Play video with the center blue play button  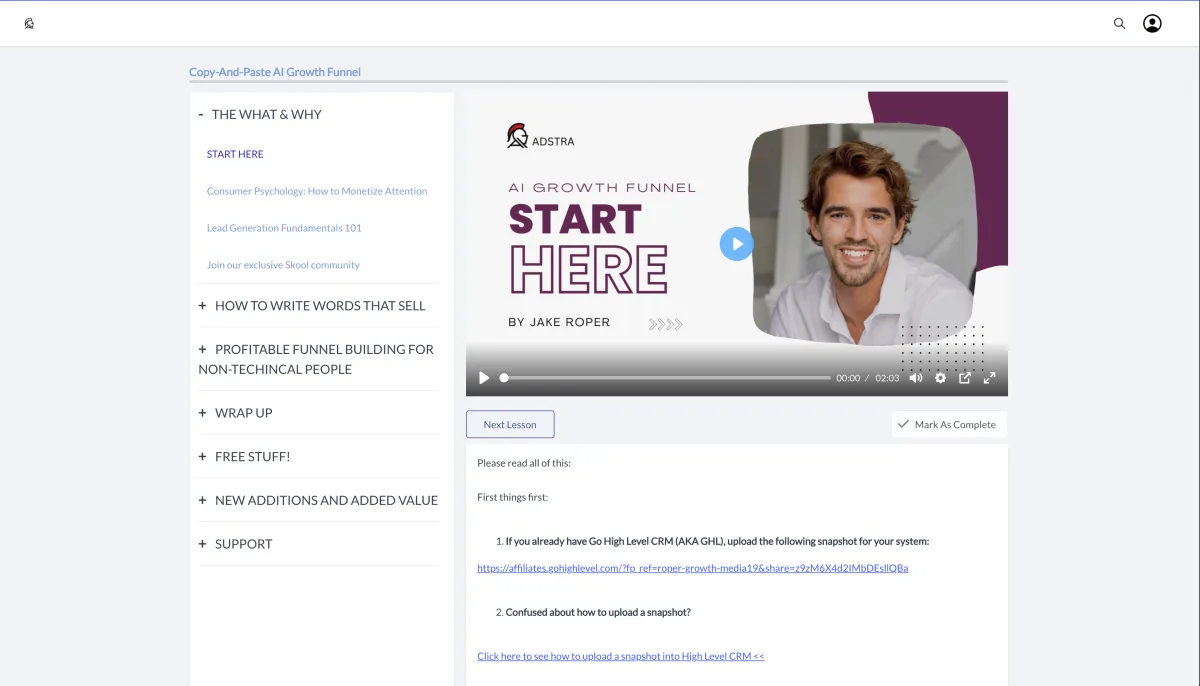click(737, 243)
